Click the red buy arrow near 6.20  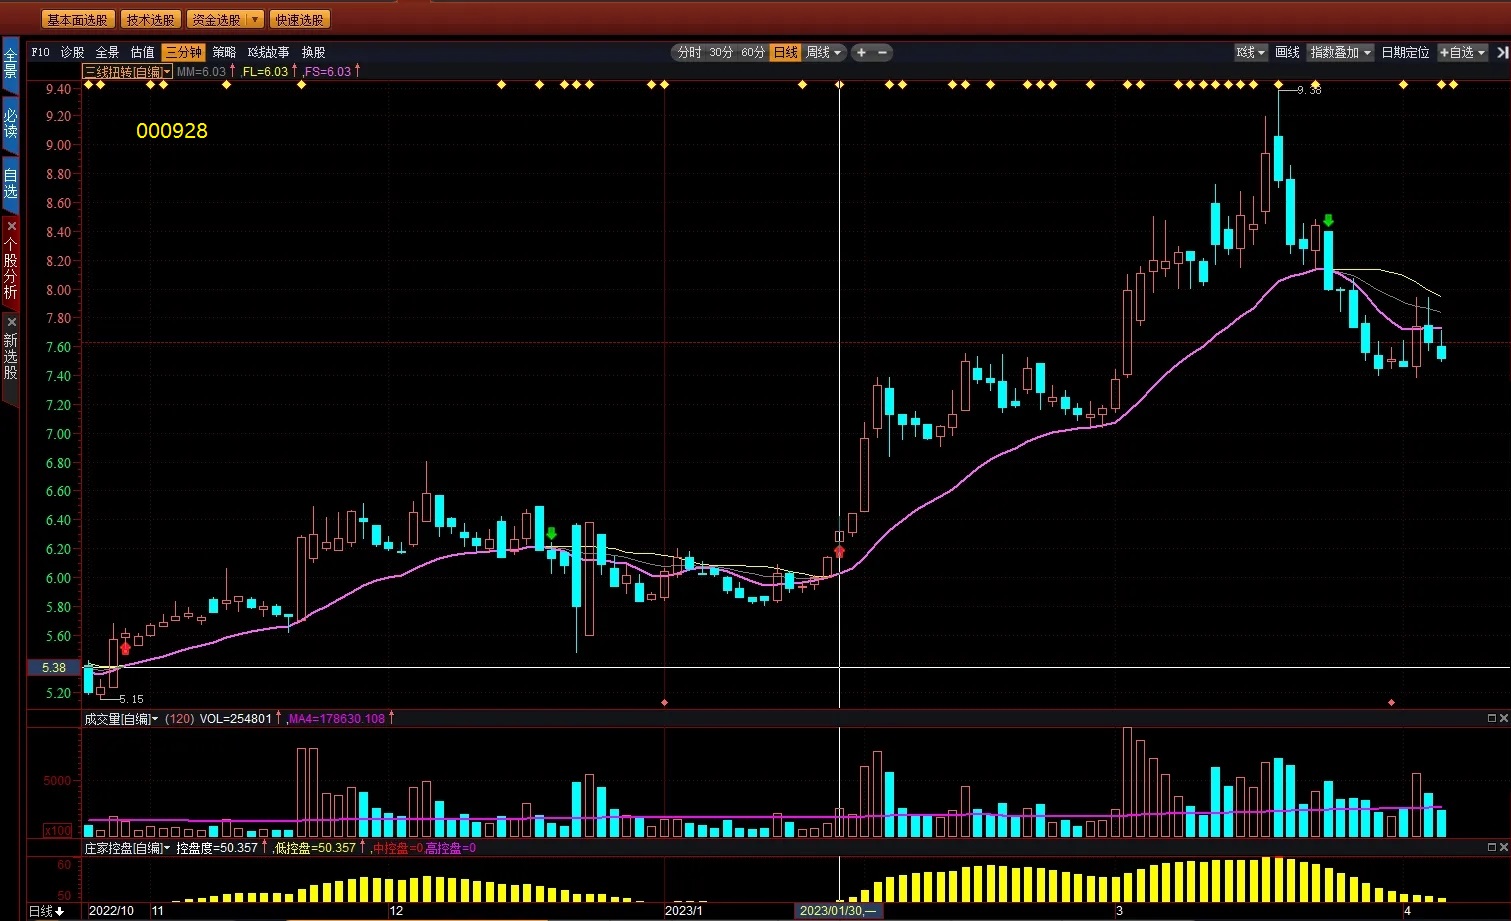click(839, 551)
